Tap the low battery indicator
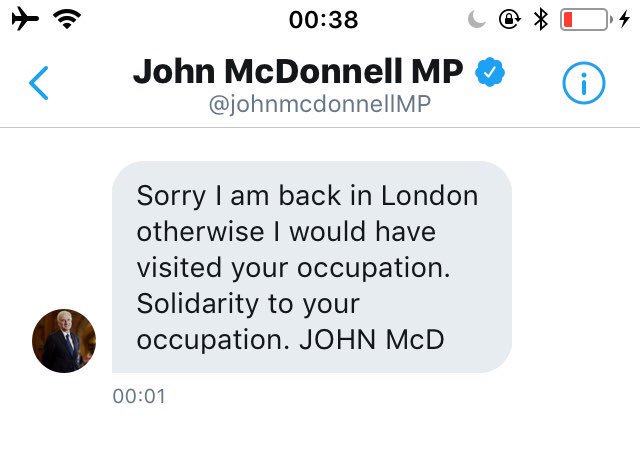 pos(584,18)
